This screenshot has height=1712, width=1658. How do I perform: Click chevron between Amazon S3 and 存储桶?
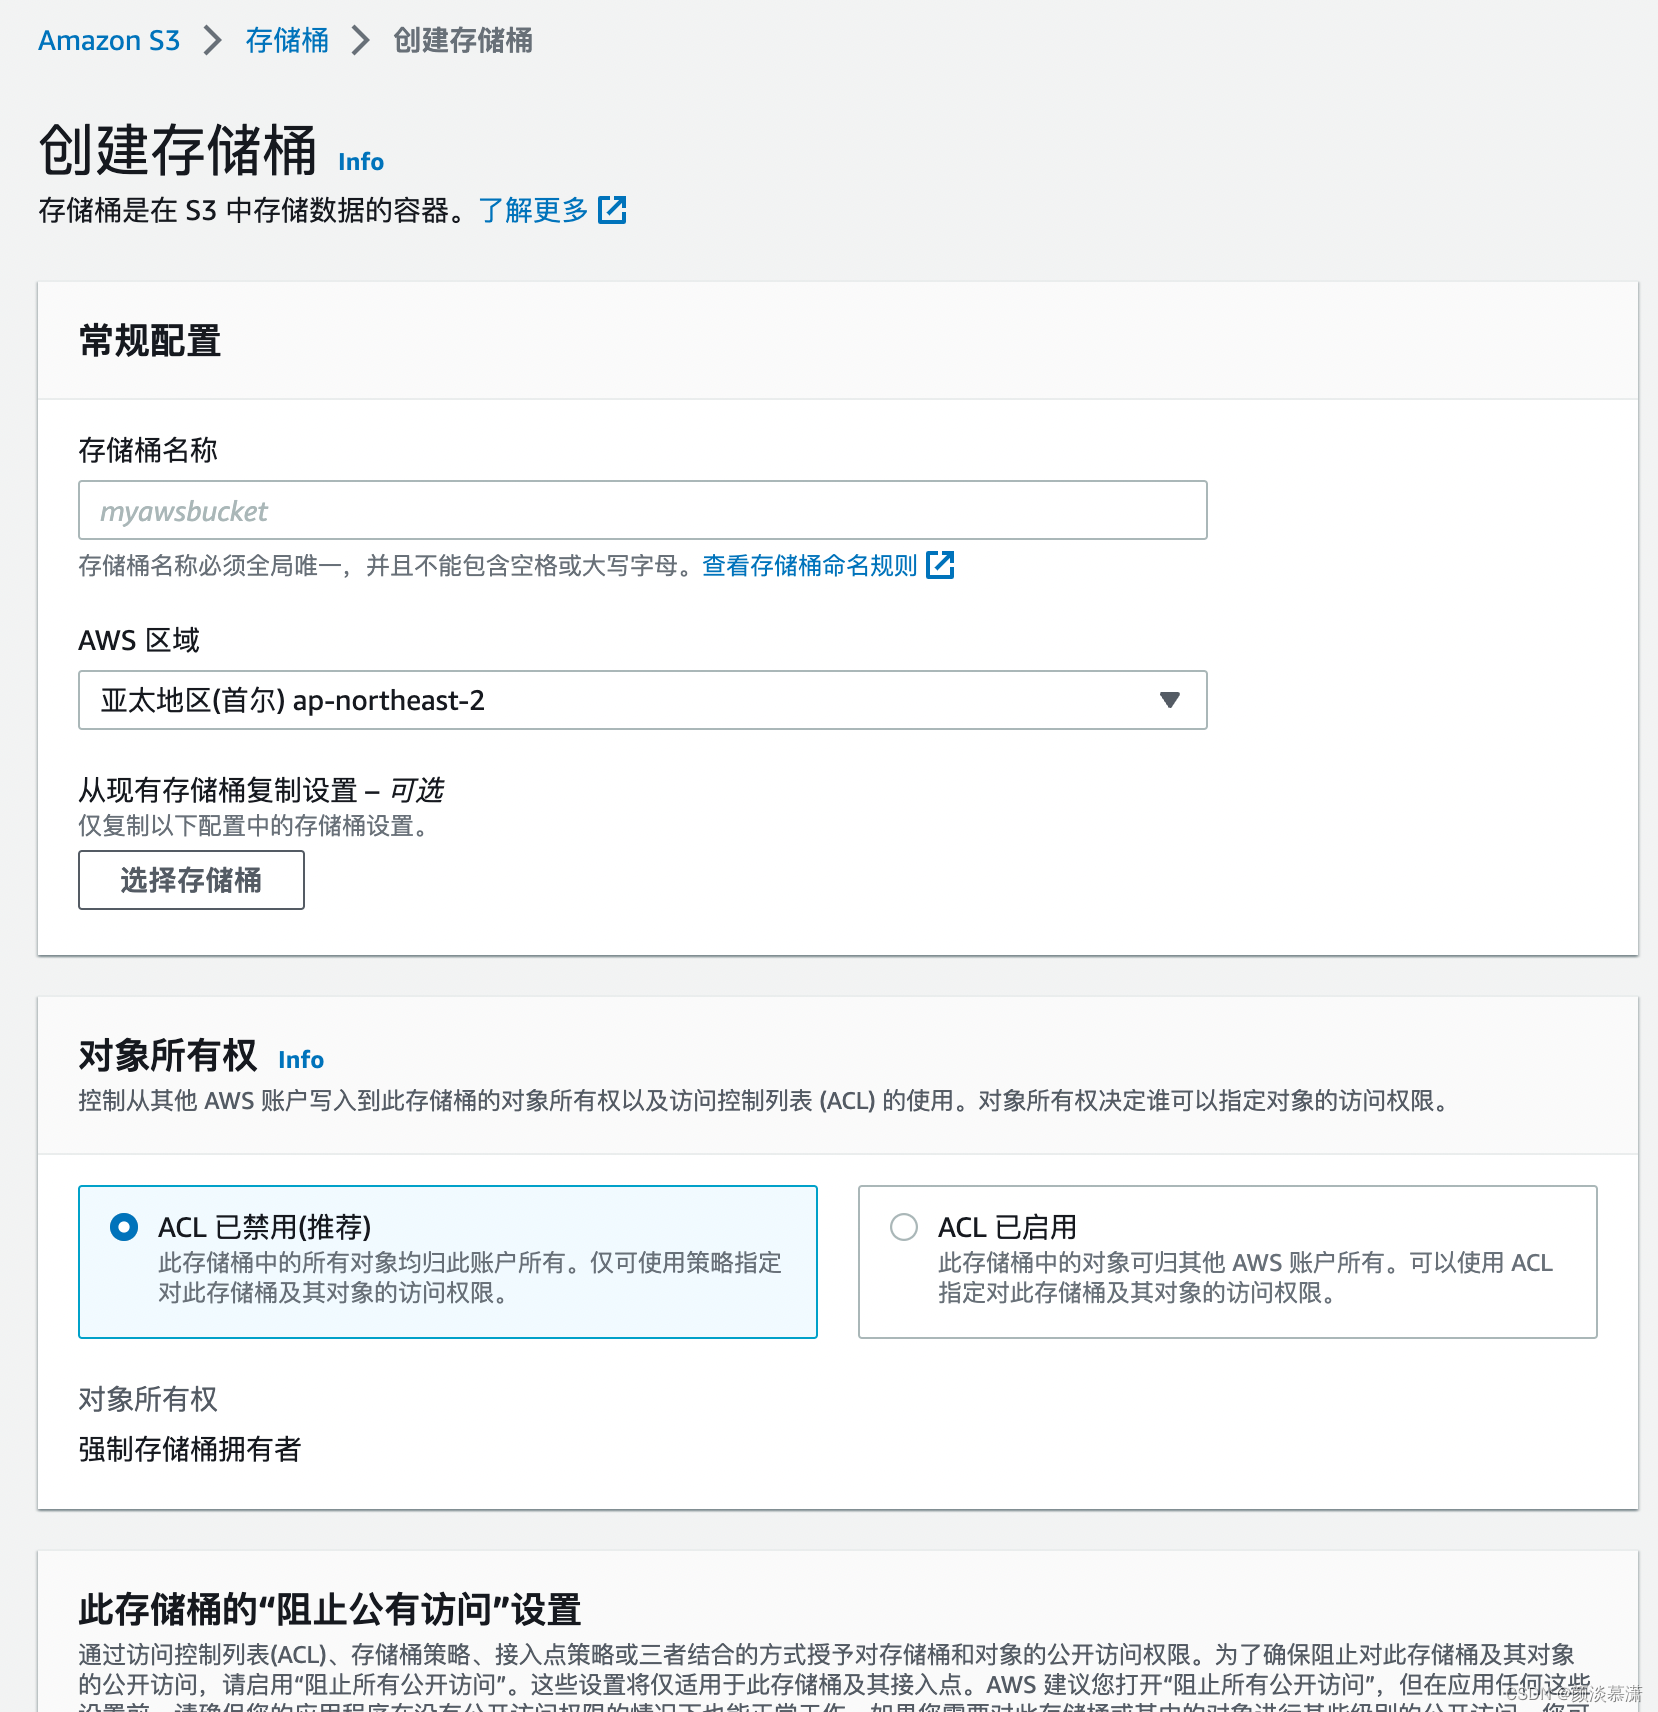(x=212, y=41)
